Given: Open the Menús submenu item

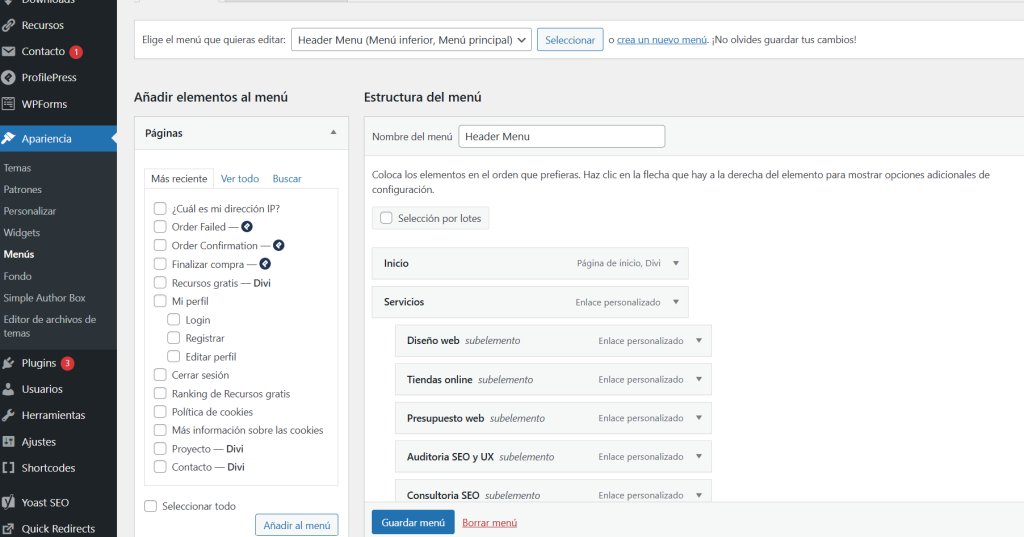Looking at the screenshot, I should click(x=18, y=254).
